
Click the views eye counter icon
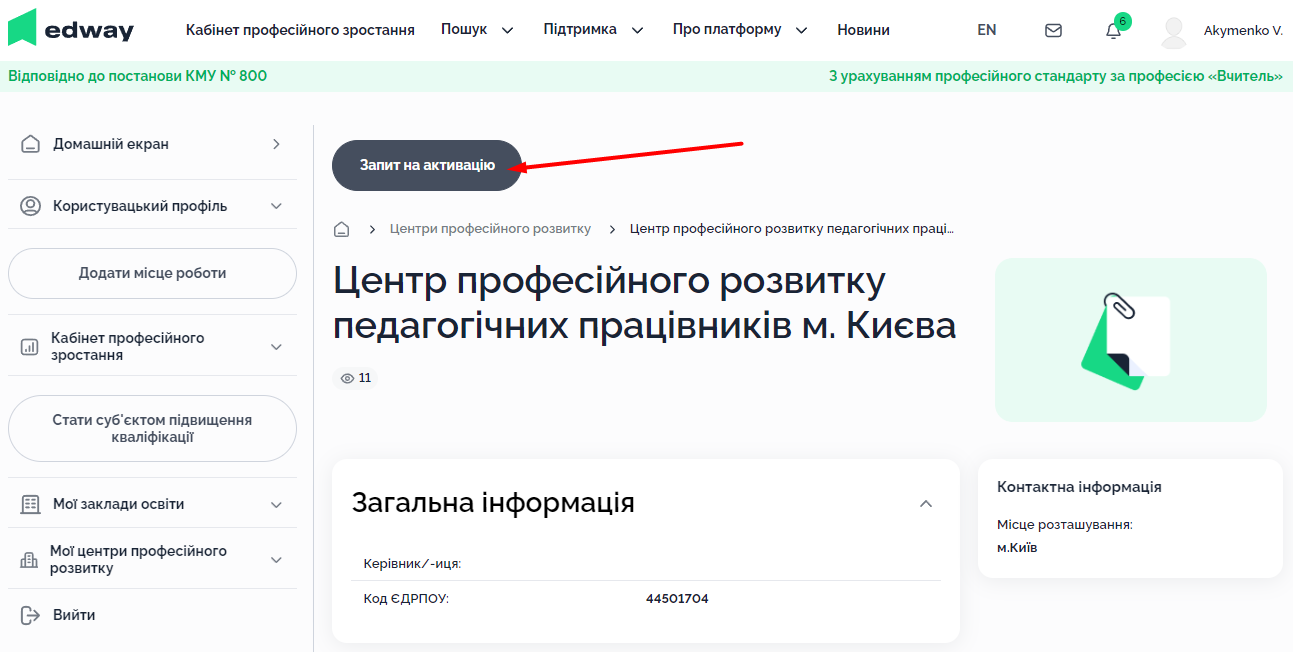tap(348, 378)
